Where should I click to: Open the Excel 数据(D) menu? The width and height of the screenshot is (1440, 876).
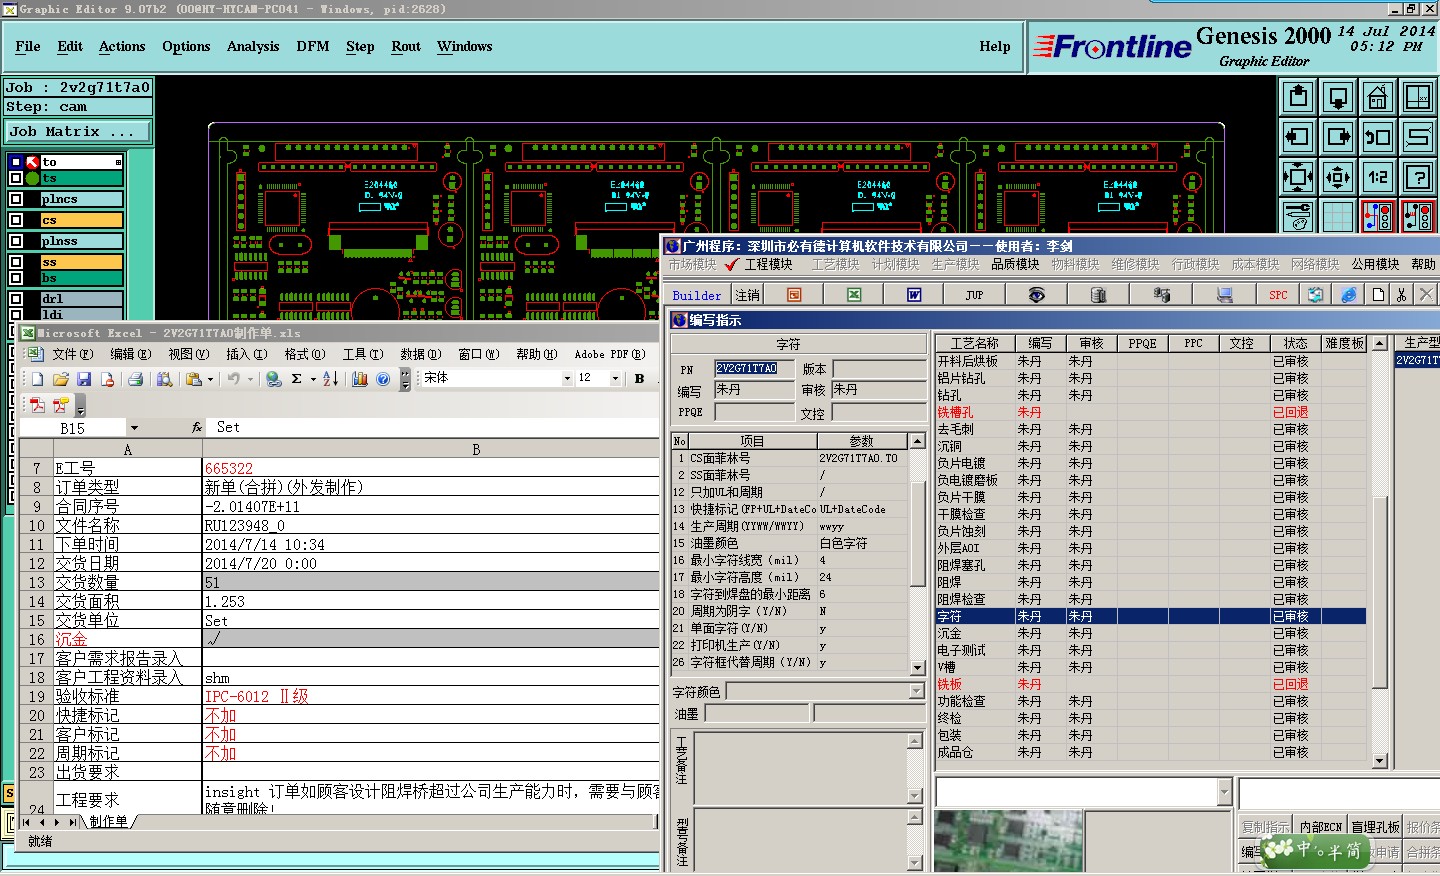click(x=421, y=354)
